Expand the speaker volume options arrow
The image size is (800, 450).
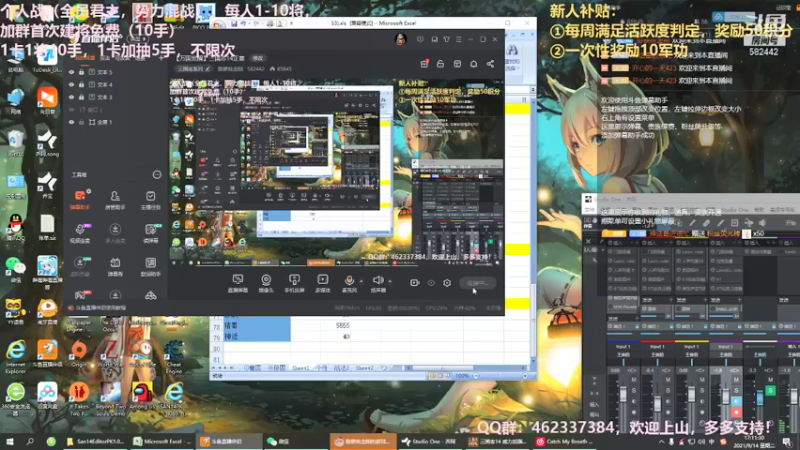point(390,281)
